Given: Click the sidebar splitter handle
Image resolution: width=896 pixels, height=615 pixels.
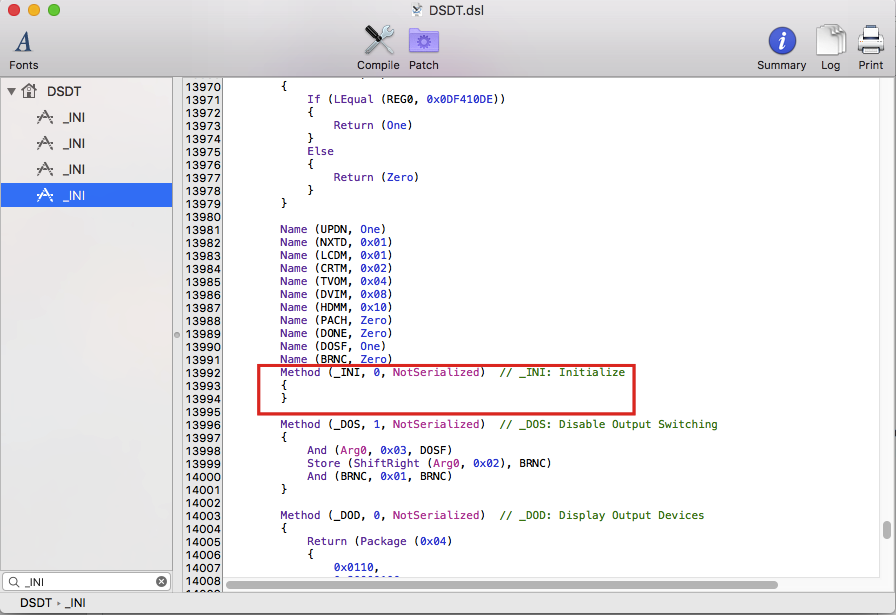Looking at the screenshot, I should point(176,334).
